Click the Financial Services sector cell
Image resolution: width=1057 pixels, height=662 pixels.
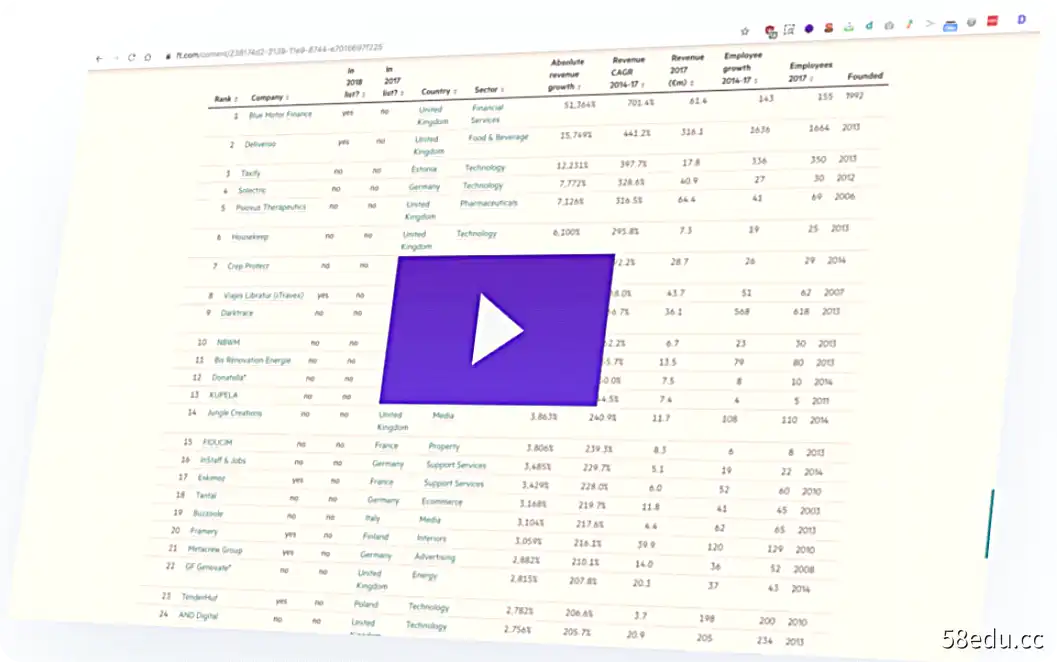[x=487, y=113]
